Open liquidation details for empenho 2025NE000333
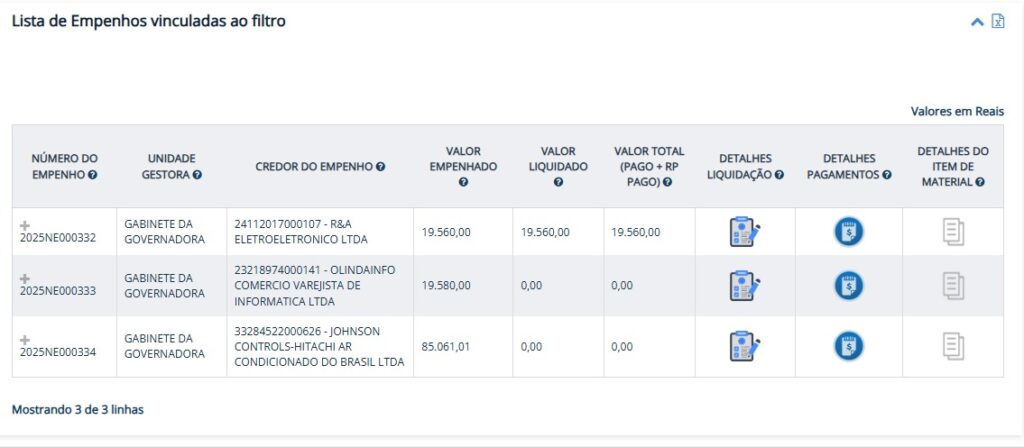 click(745, 286)
